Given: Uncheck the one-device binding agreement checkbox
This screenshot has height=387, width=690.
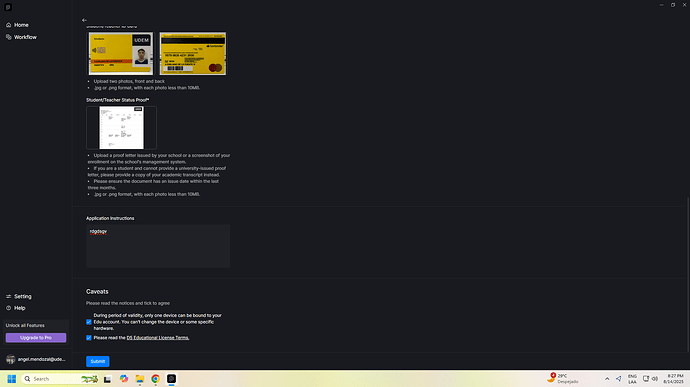Looking at the screenshot, I should coord(89,322).
